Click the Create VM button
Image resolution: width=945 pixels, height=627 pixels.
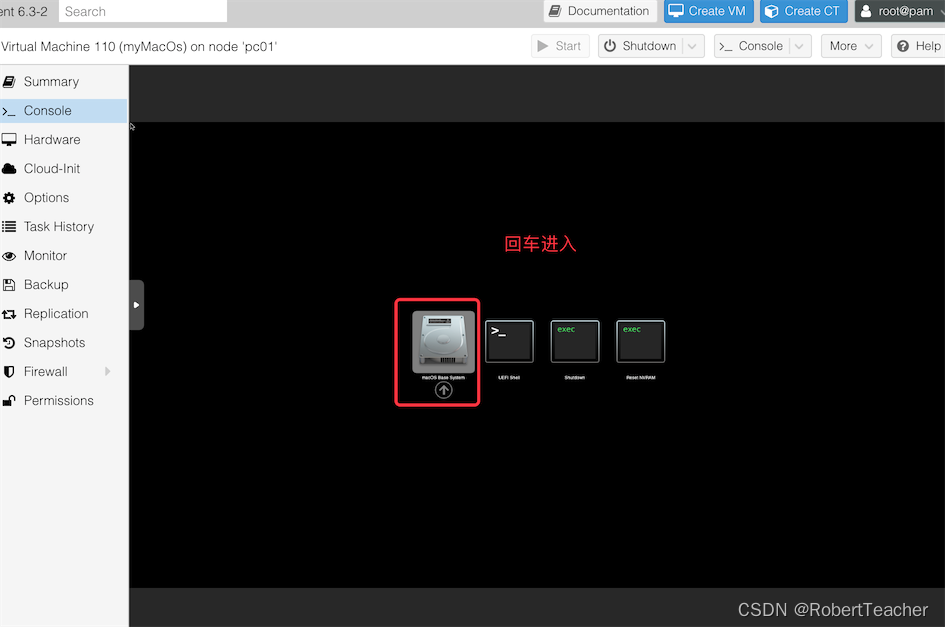click(x=708, y=11)
